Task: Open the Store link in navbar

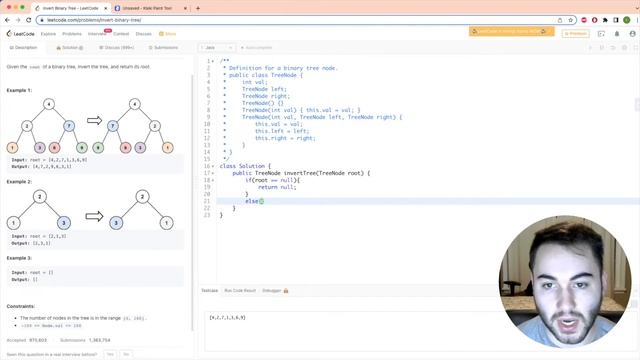Action: point(168,34)
